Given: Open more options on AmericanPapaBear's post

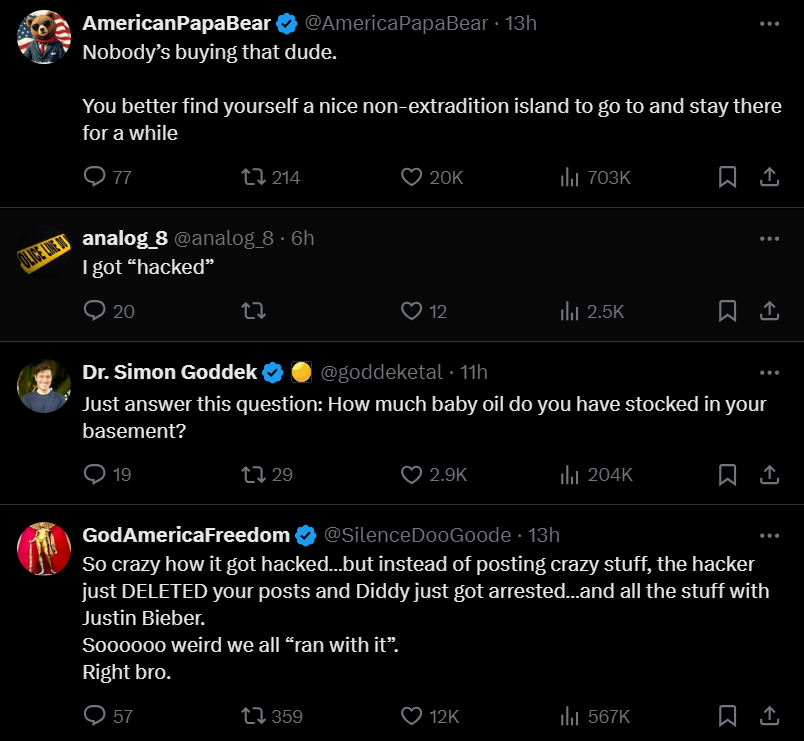Looking at the screenshot, I should [769, 22].
